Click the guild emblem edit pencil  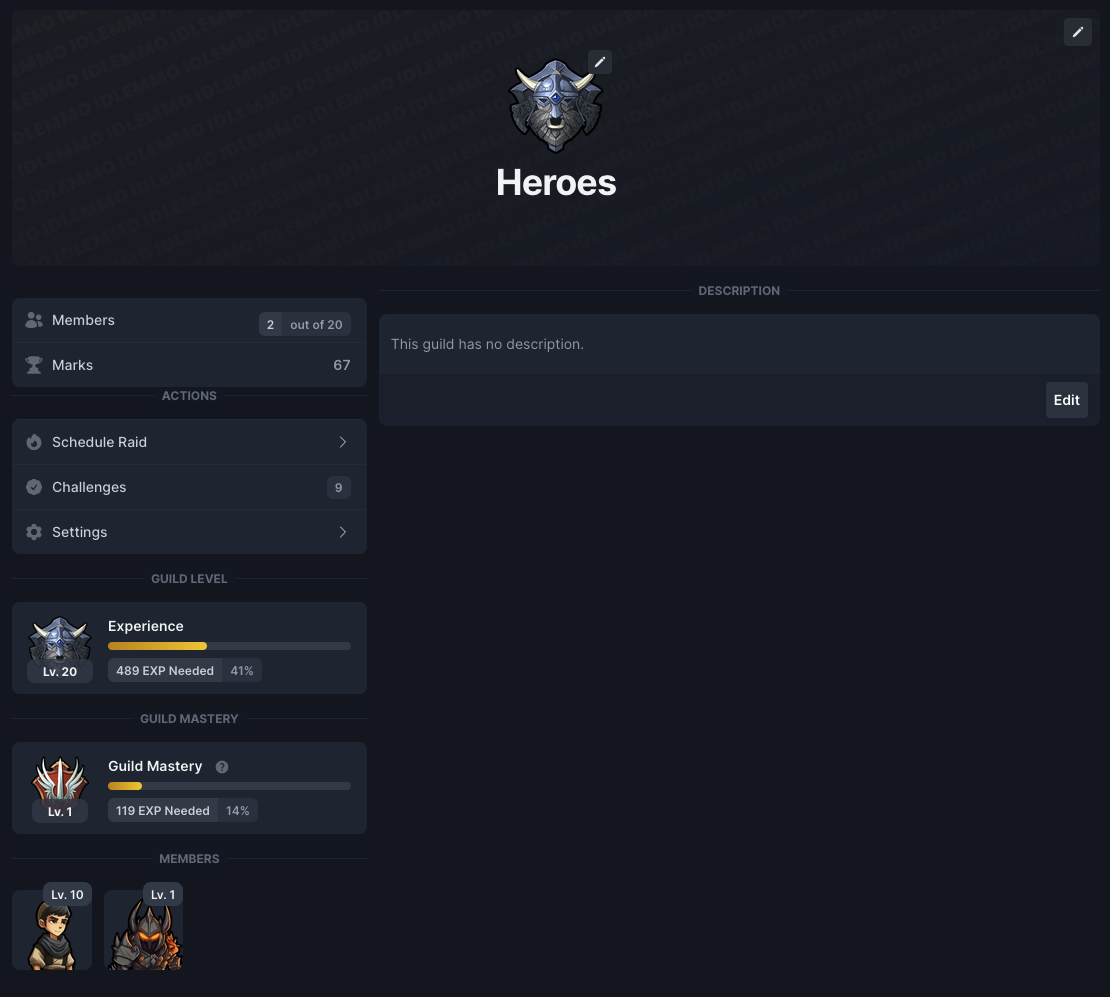tap(600, 62)
